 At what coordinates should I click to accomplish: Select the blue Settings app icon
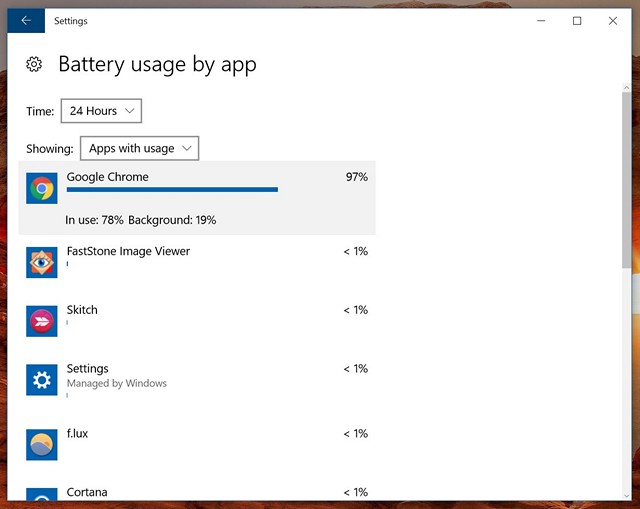point(42,380)
